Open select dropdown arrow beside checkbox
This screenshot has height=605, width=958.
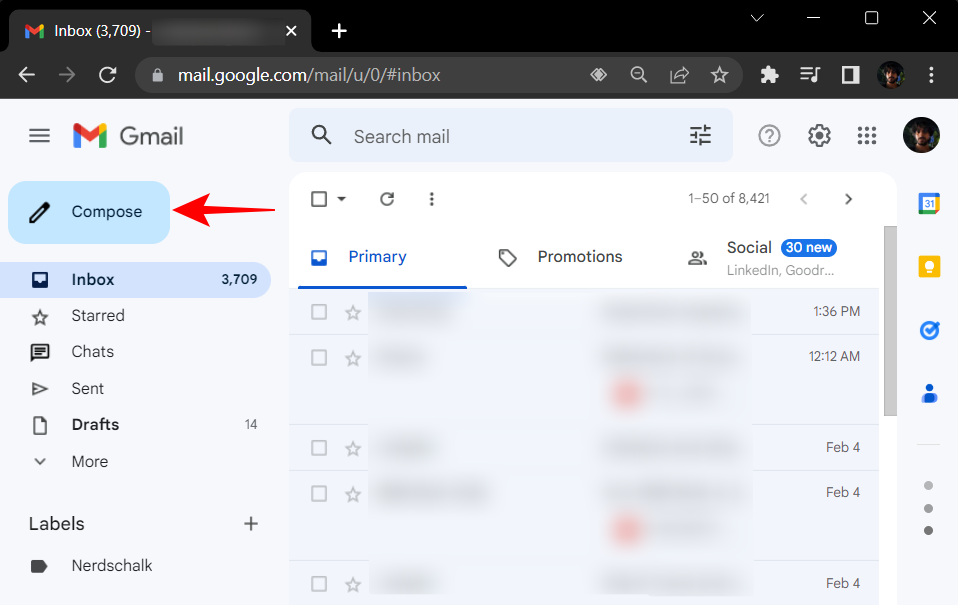342,199
